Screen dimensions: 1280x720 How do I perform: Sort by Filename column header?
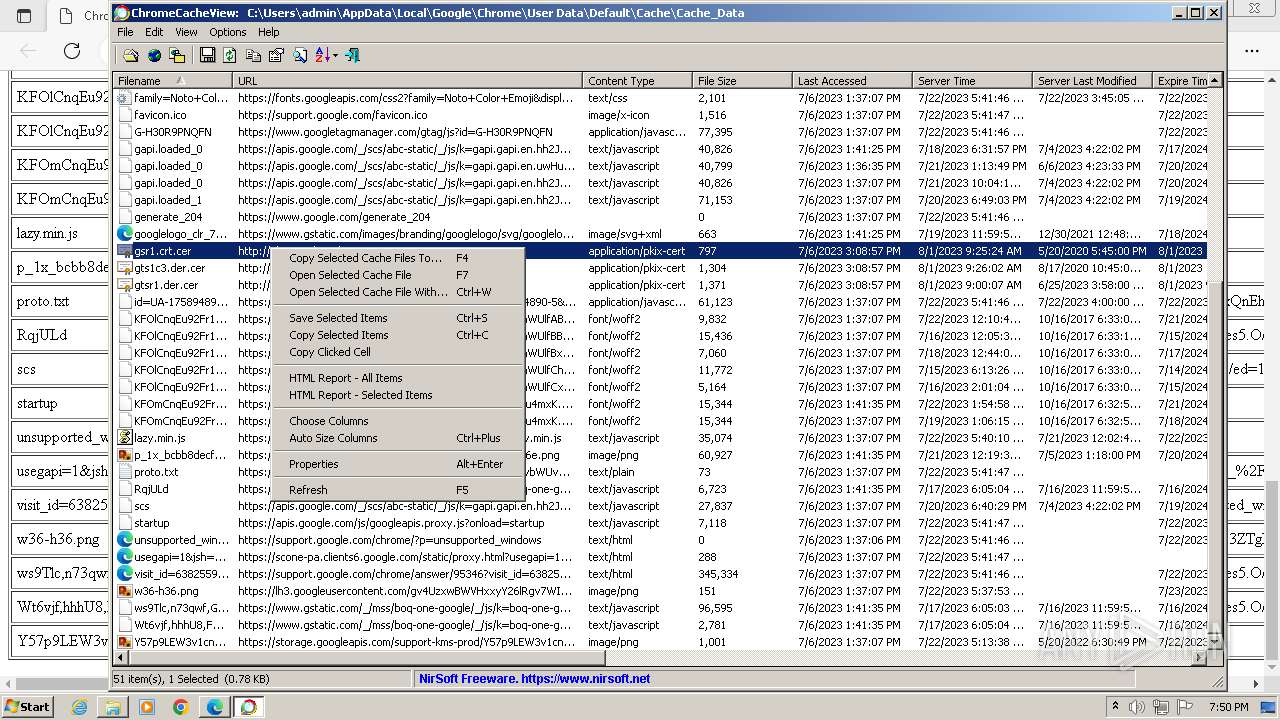pyautogui.click(x=173, y=81)
